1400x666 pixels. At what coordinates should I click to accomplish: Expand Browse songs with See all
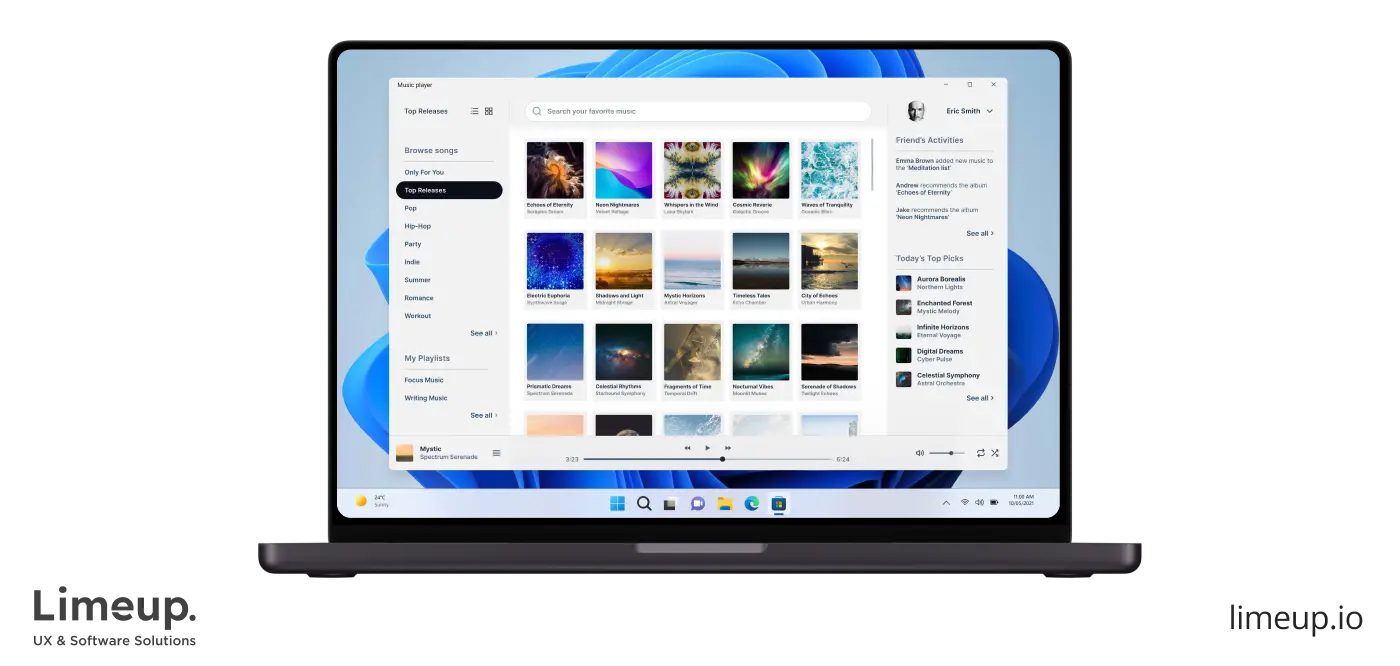(483, 333)
